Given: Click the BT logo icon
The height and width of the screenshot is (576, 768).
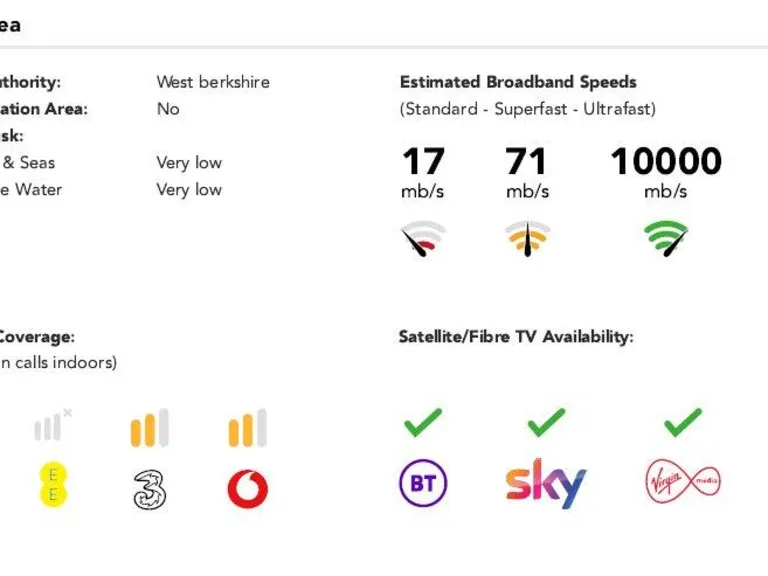Looking at the screenshot, I should (x=423, y=484).
